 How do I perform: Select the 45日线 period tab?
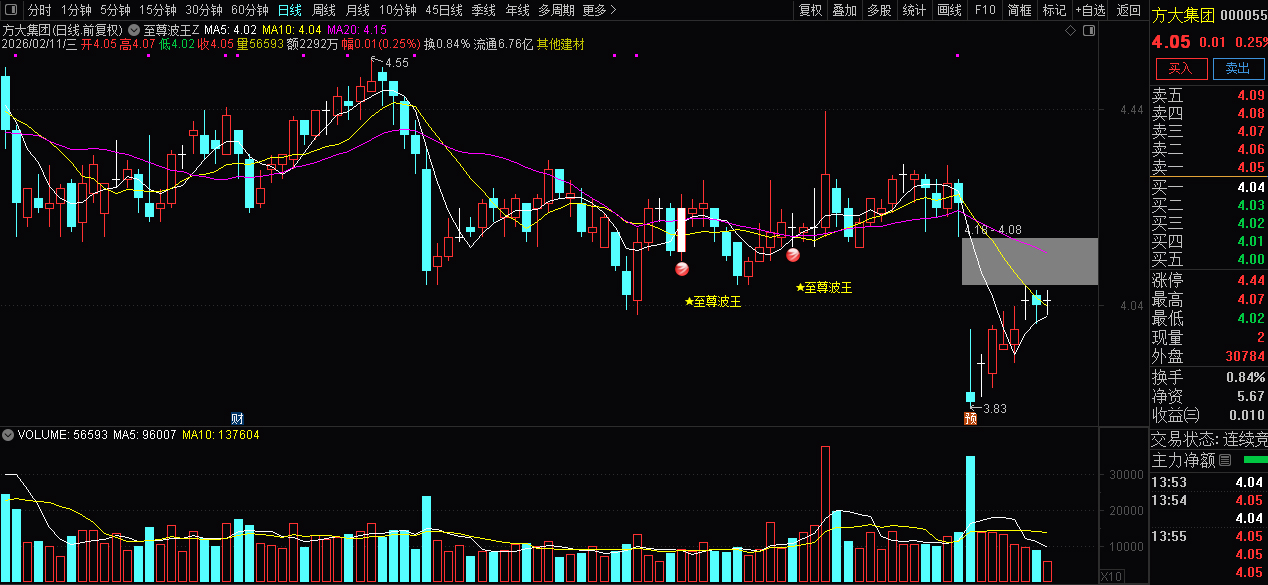pos(444,10)
